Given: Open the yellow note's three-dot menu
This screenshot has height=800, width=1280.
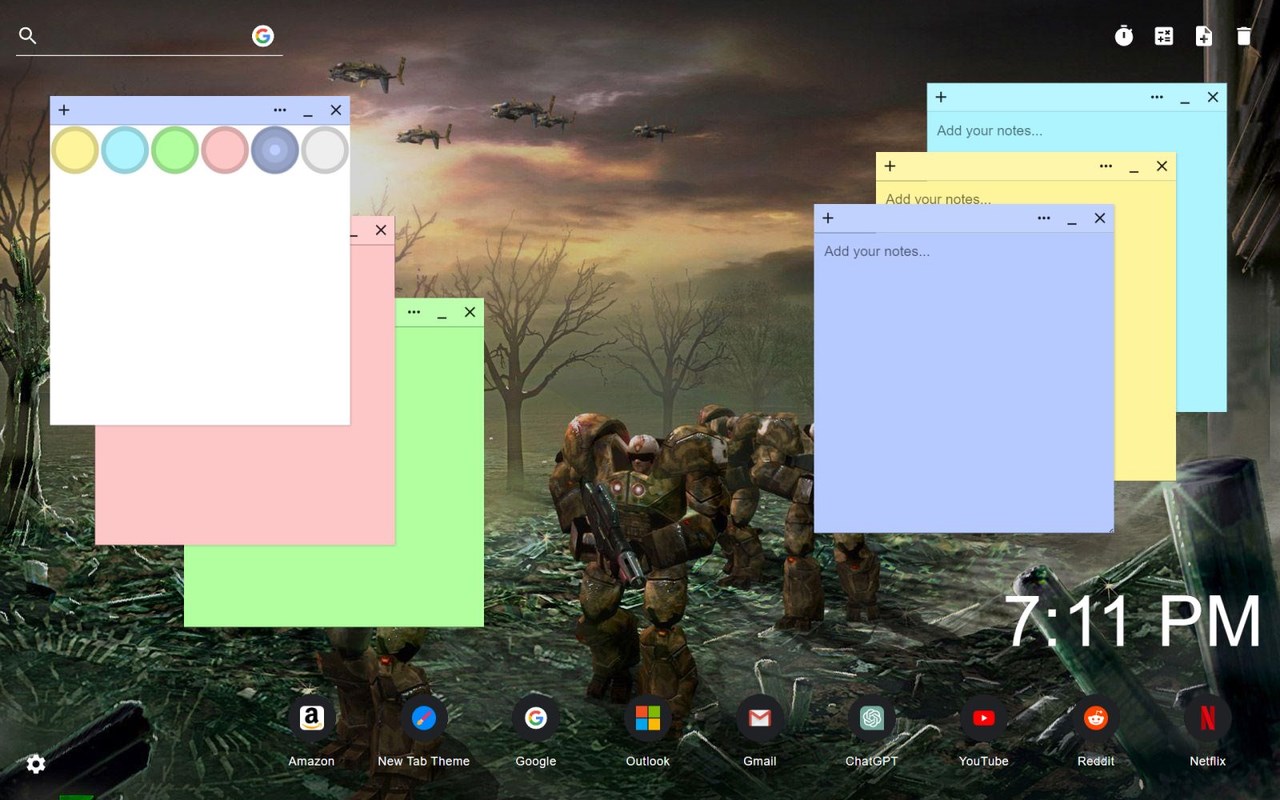Looking at the screenshot, I should pyautogui.click(x=1106, y=166).
